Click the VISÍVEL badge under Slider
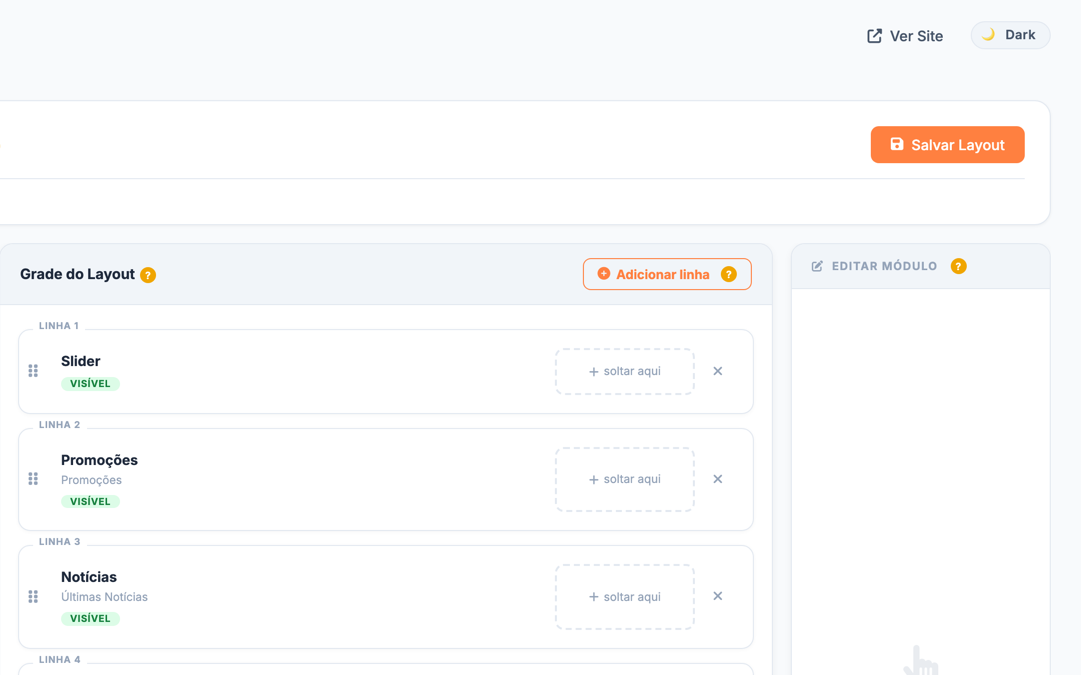The width and height of the screenshot is (1081, 675). tap(90, 383)
